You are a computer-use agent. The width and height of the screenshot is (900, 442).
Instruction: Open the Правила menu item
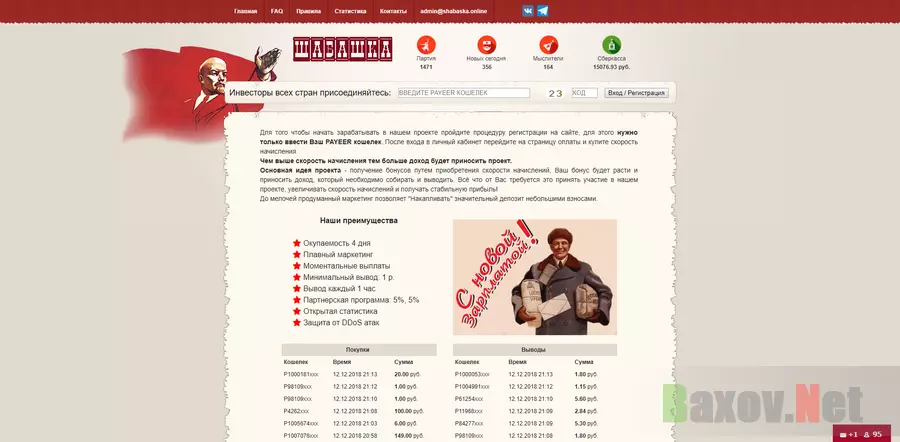[x=309, y=11]
